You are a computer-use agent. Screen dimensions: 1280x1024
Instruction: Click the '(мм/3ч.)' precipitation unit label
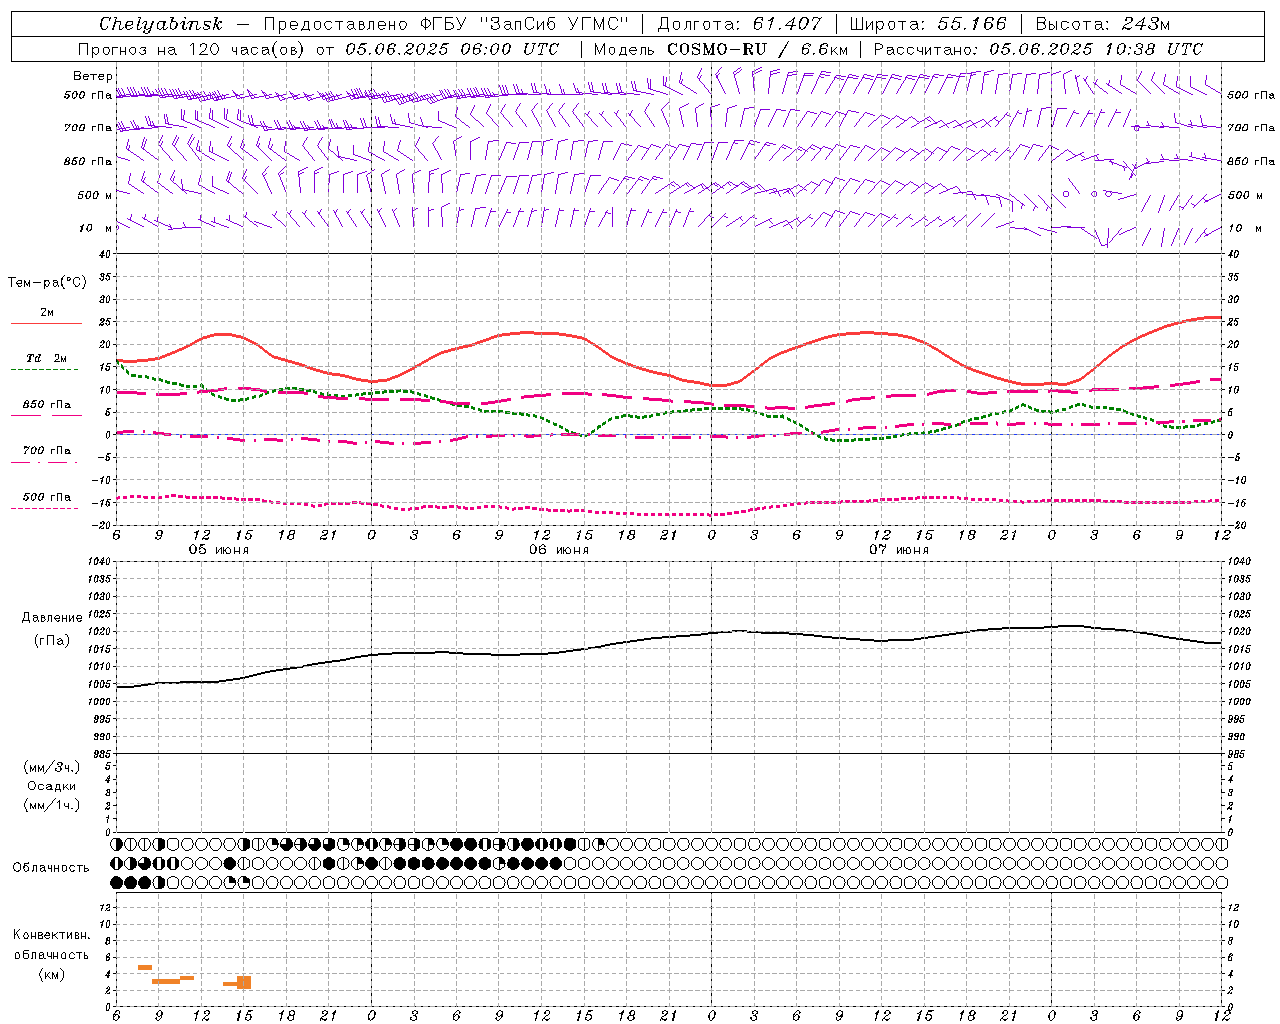[x=52, y=767]
